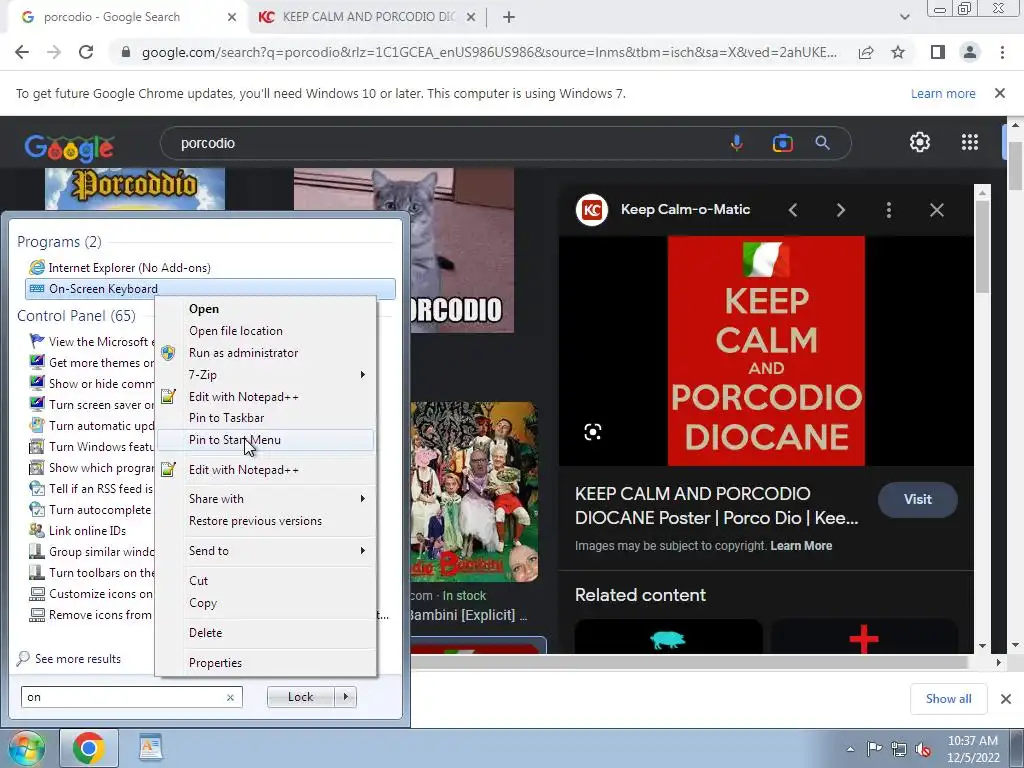
Task: Go to Google logo homepage
Action: coord(69,148)
